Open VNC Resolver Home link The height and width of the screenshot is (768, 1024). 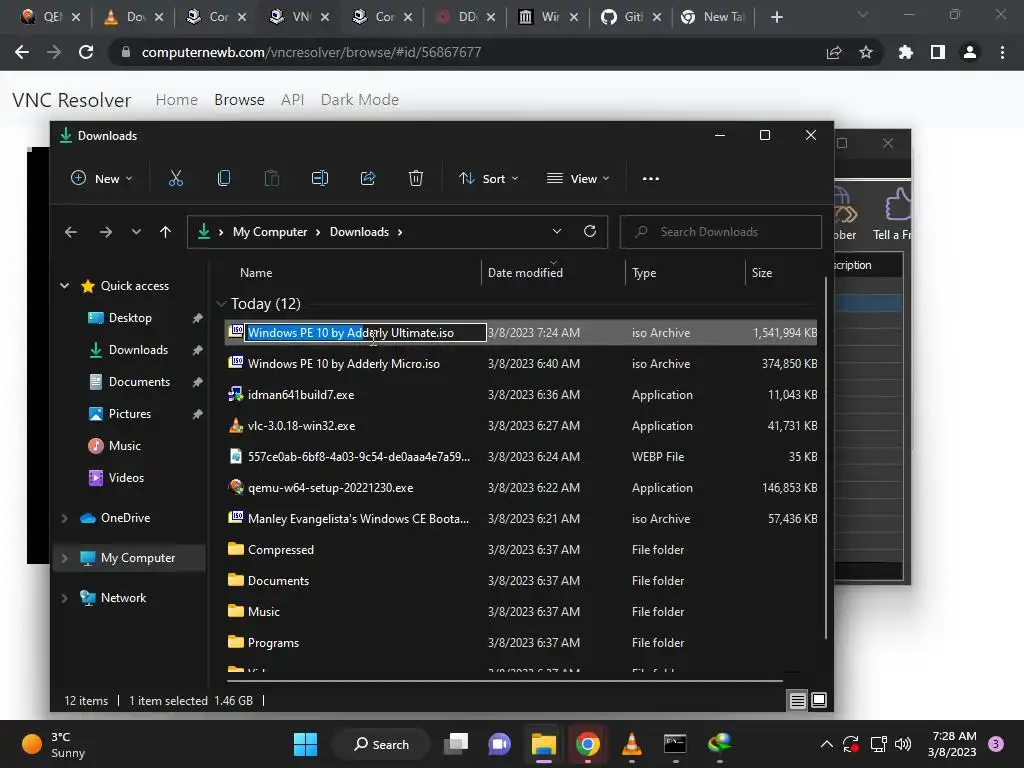tap(176, 100)
